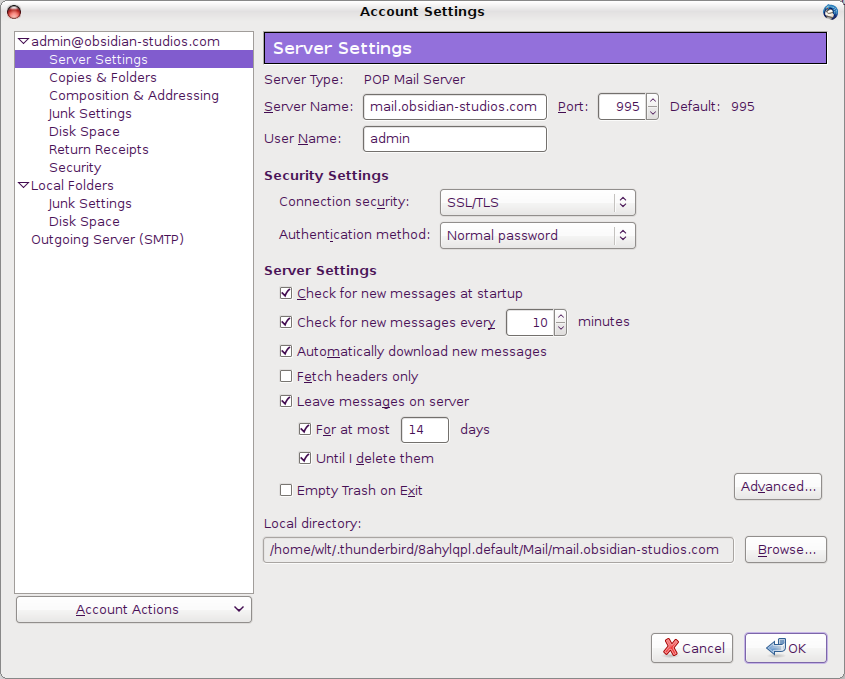Viewport: 845px width, 679px height.
Task: Open Security settings in sidebar
Action: [75, 168]
